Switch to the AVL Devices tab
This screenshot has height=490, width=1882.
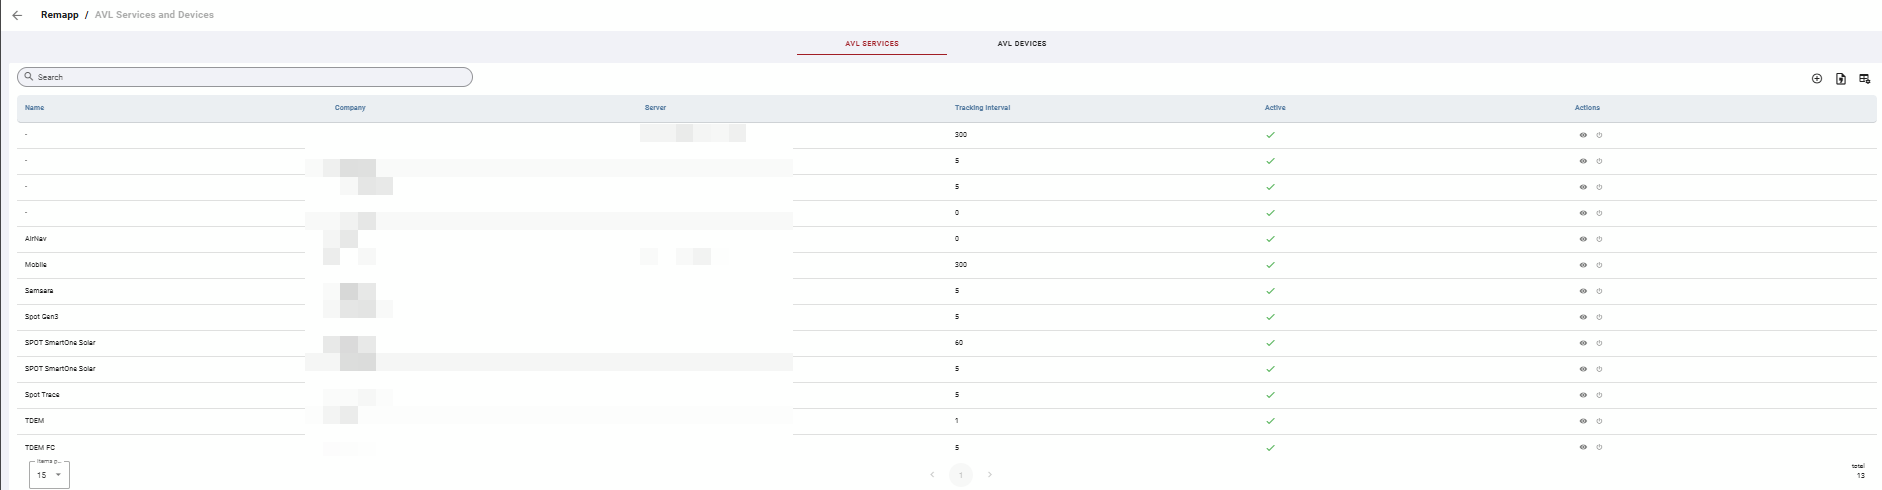pyautogui.click(x=1022, y=44)
